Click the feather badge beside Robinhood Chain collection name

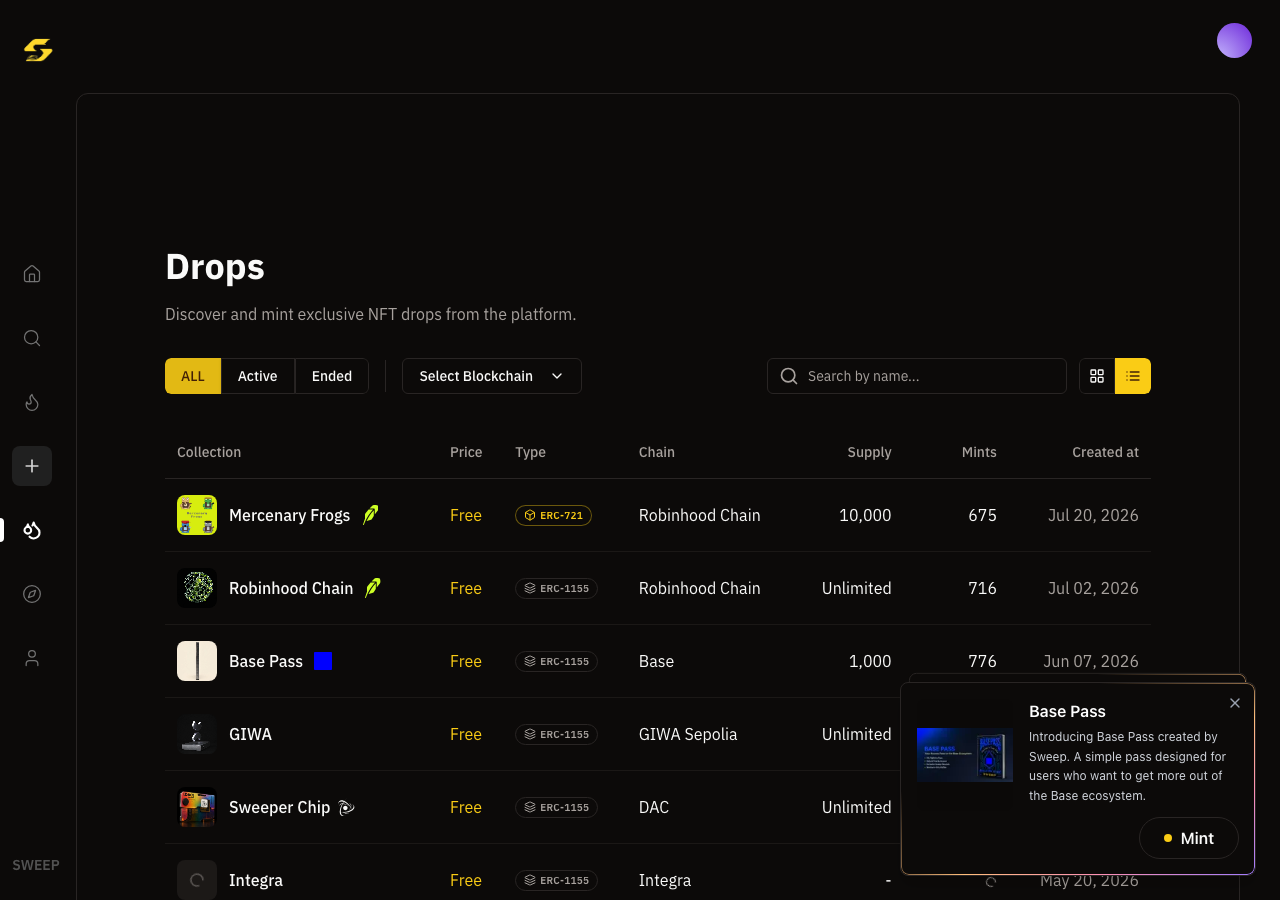coord(373,588)
